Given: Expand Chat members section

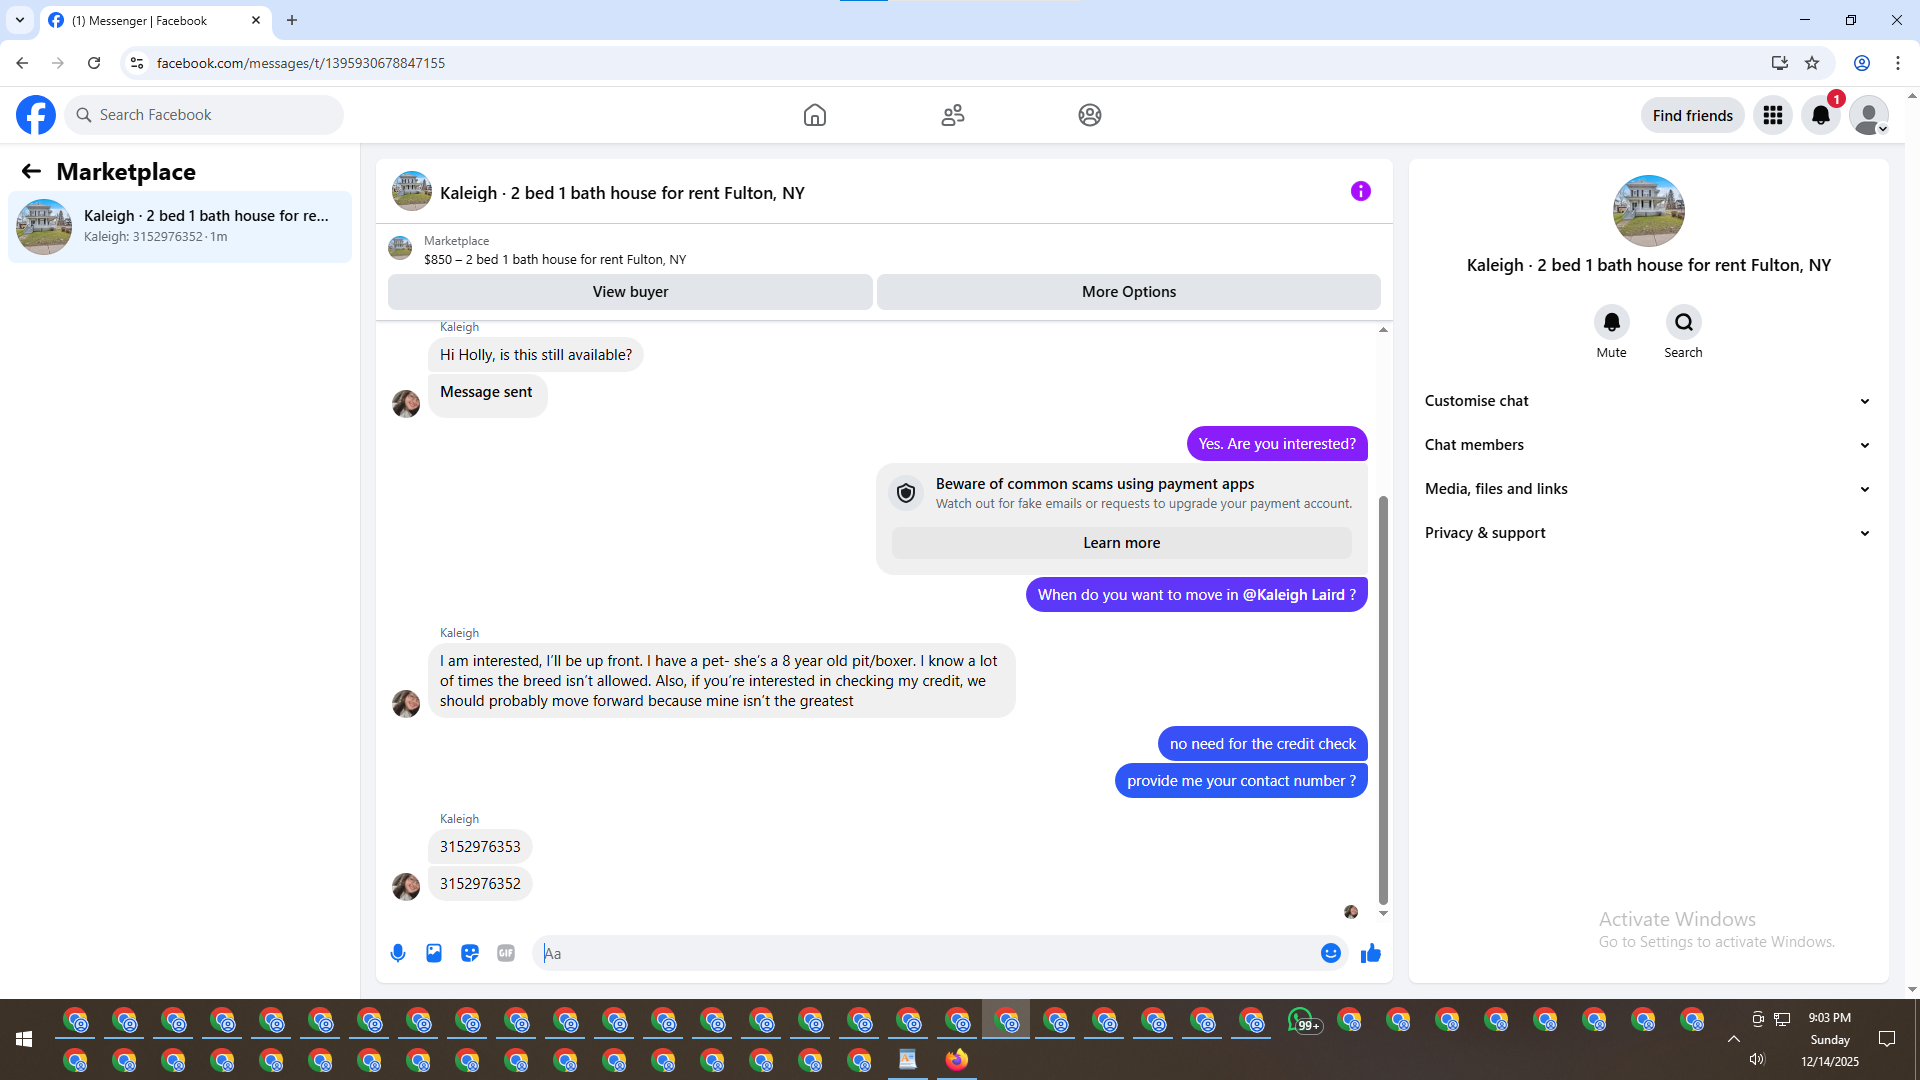Looking at the screenshot, I should coord(1647,445).
